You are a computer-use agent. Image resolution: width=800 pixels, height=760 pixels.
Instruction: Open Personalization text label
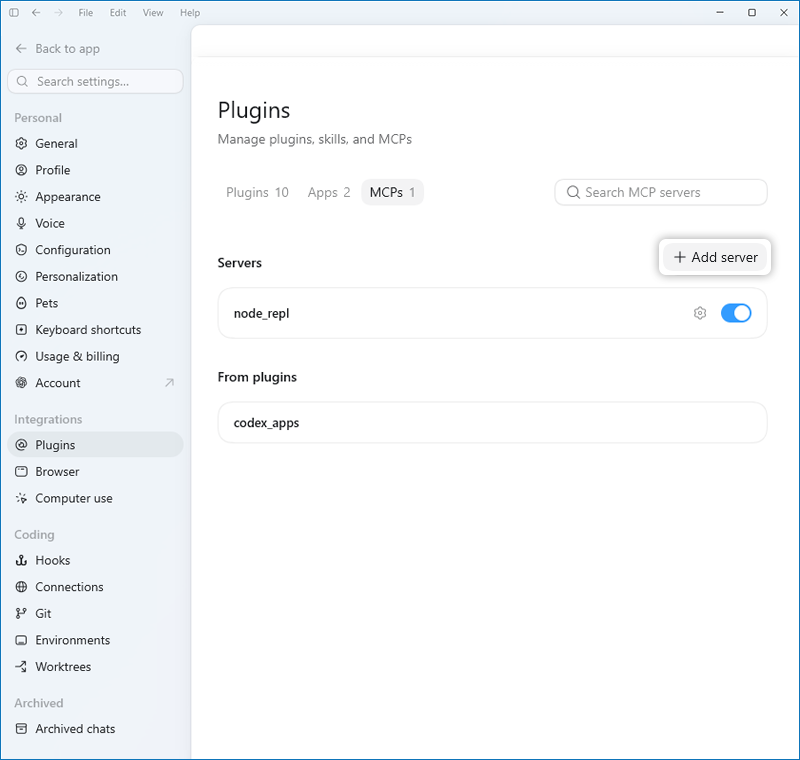point(77,276)
